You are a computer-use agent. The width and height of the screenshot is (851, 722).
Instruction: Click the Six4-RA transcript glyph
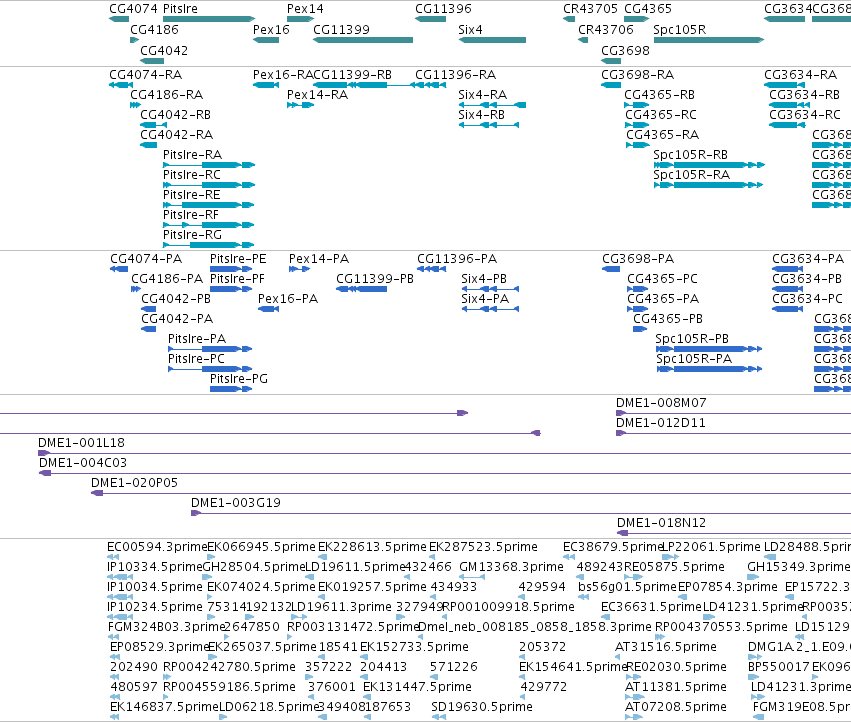(x=492, y=105)
